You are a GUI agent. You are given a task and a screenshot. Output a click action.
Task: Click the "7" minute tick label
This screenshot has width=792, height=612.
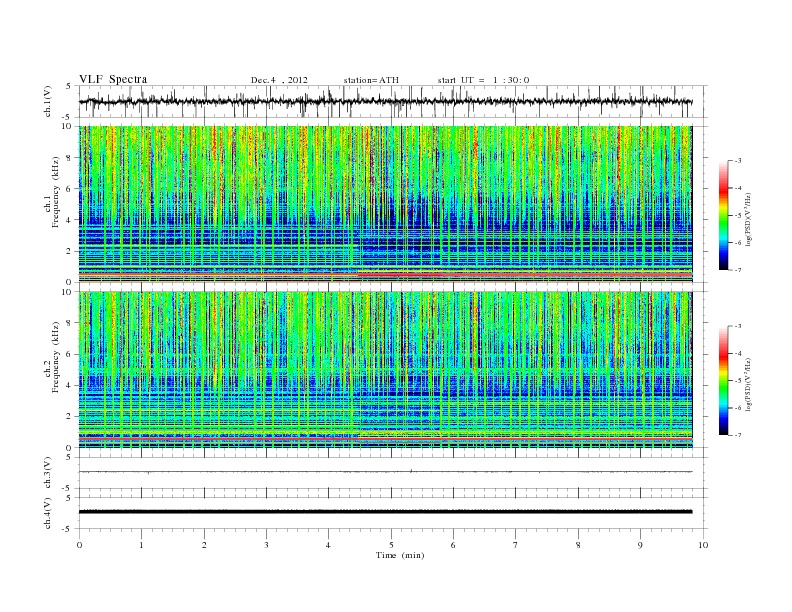pos(516,545)
